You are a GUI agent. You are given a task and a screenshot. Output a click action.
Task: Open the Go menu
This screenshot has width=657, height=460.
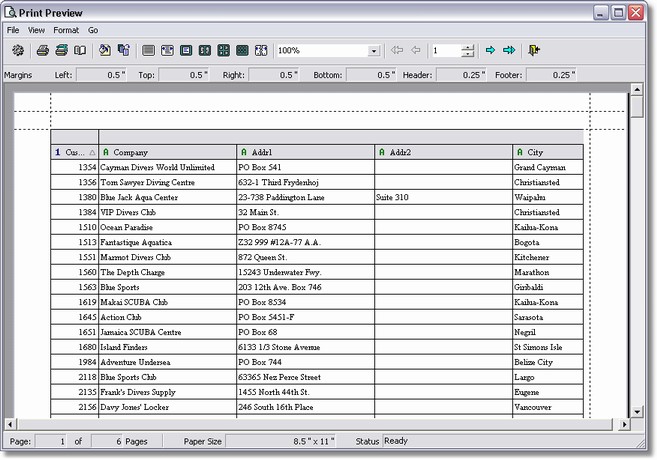tap(93, 30)
